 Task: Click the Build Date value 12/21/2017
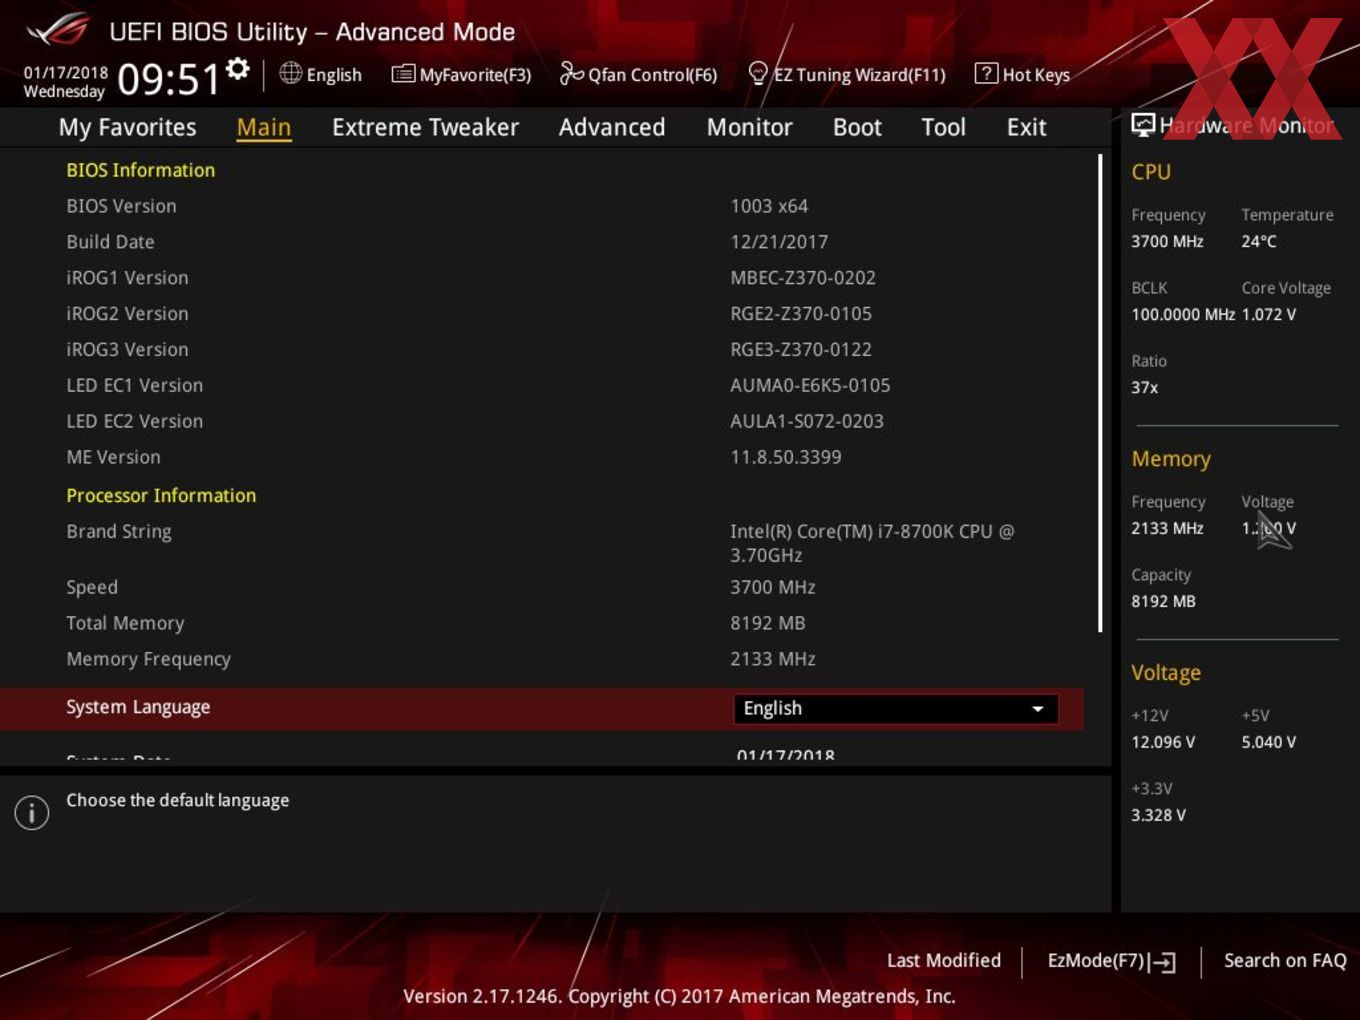[779, 242]
